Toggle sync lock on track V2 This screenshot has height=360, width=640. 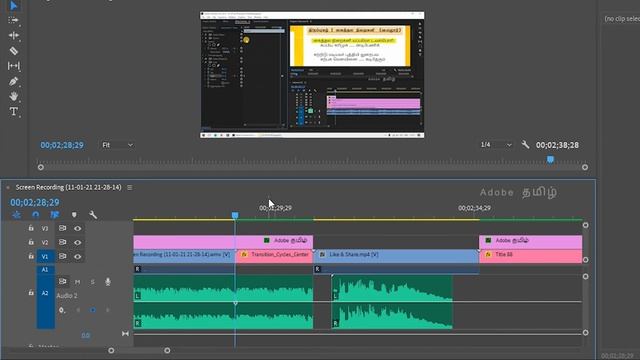click(62, 242)
